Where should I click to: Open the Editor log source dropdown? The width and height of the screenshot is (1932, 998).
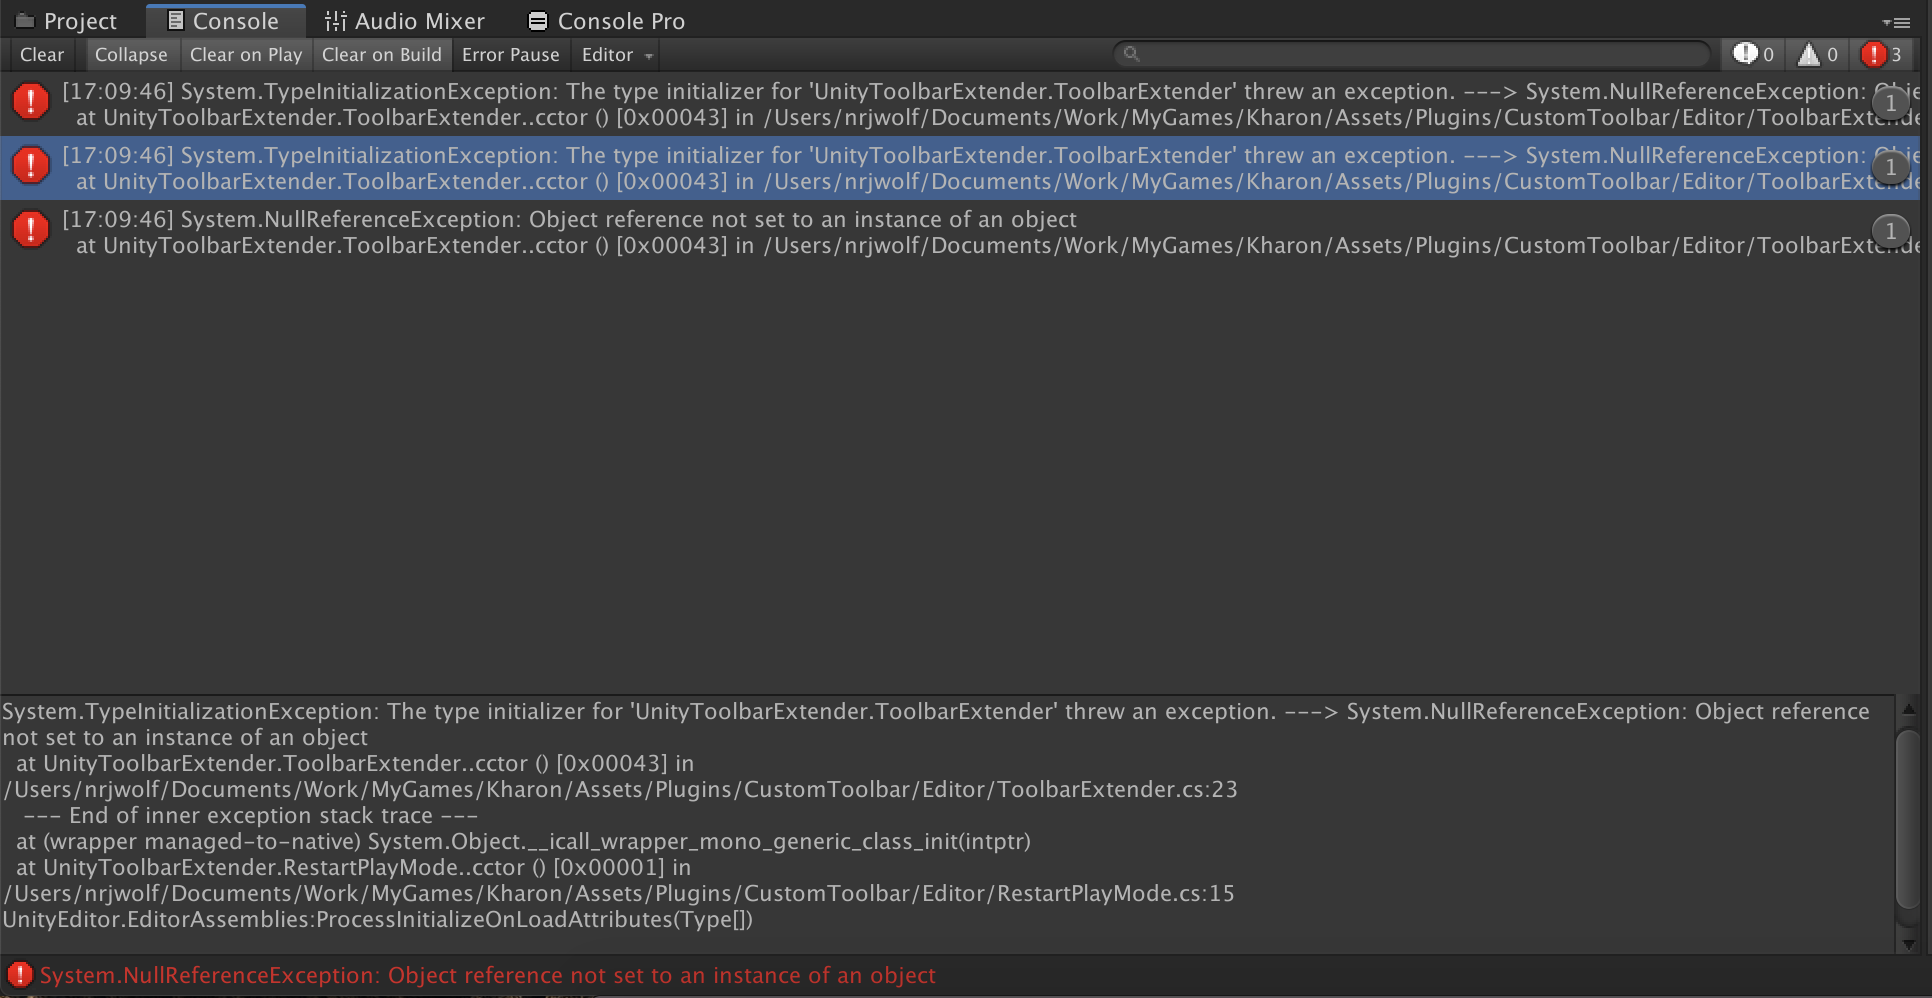click(614, 55)
